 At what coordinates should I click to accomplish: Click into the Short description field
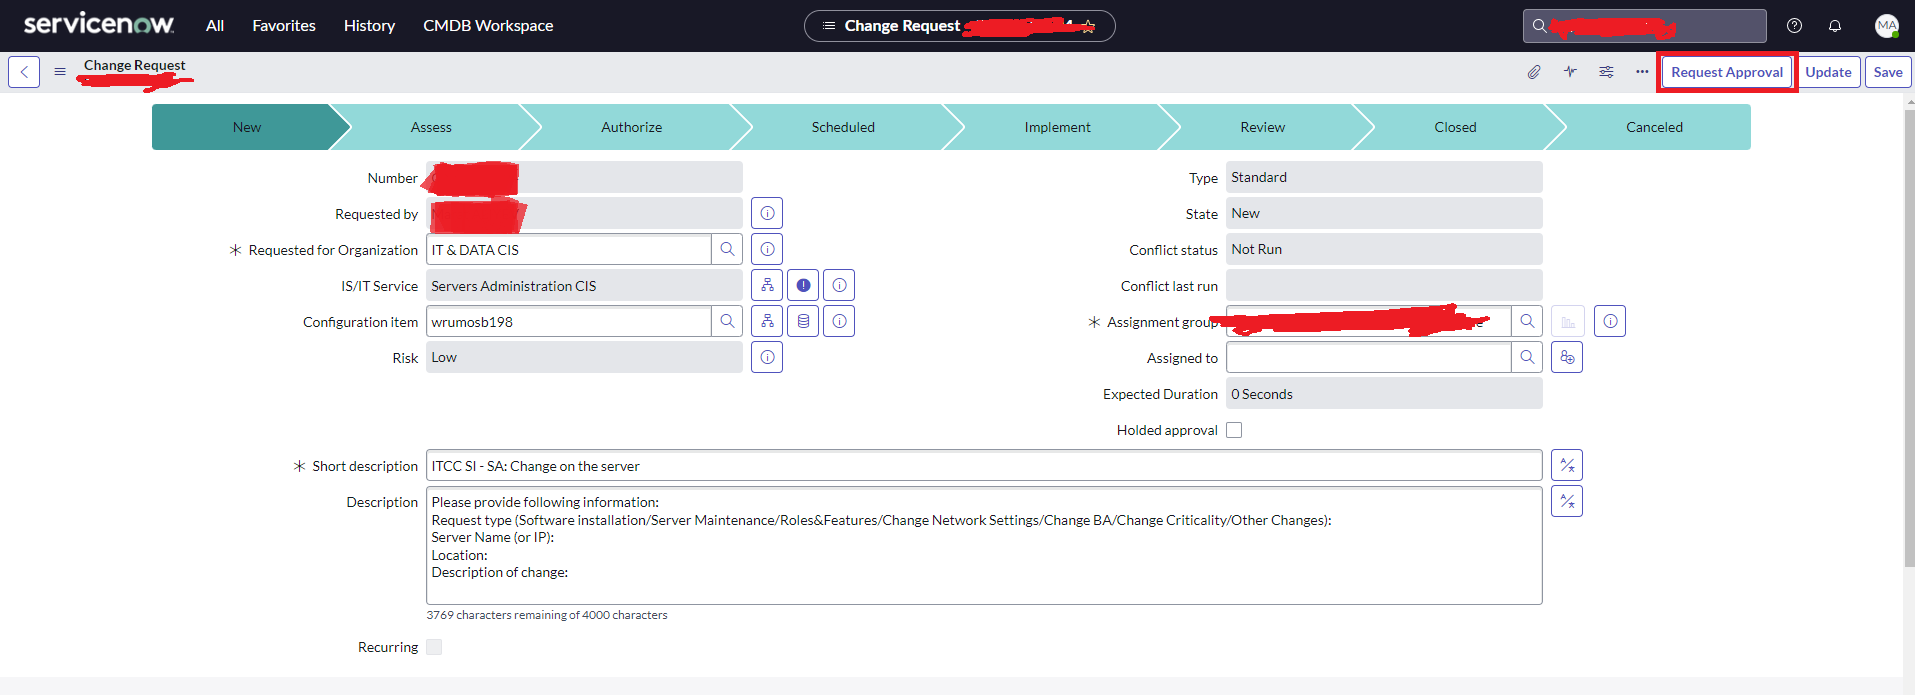click(984, 466)
